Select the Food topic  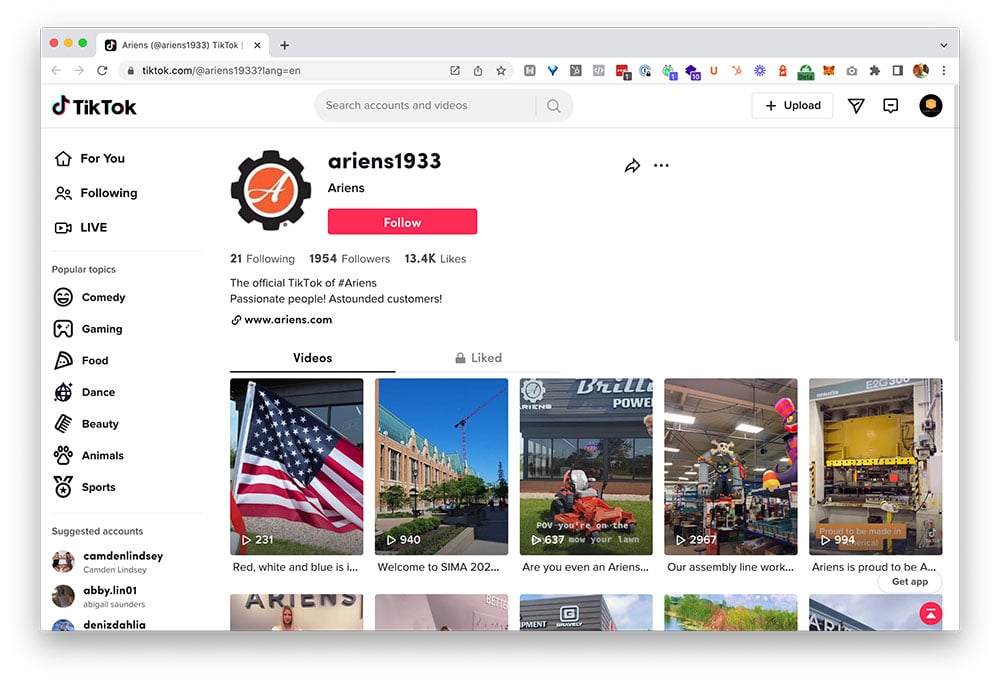pyautogui.click(x=81, y=361)
